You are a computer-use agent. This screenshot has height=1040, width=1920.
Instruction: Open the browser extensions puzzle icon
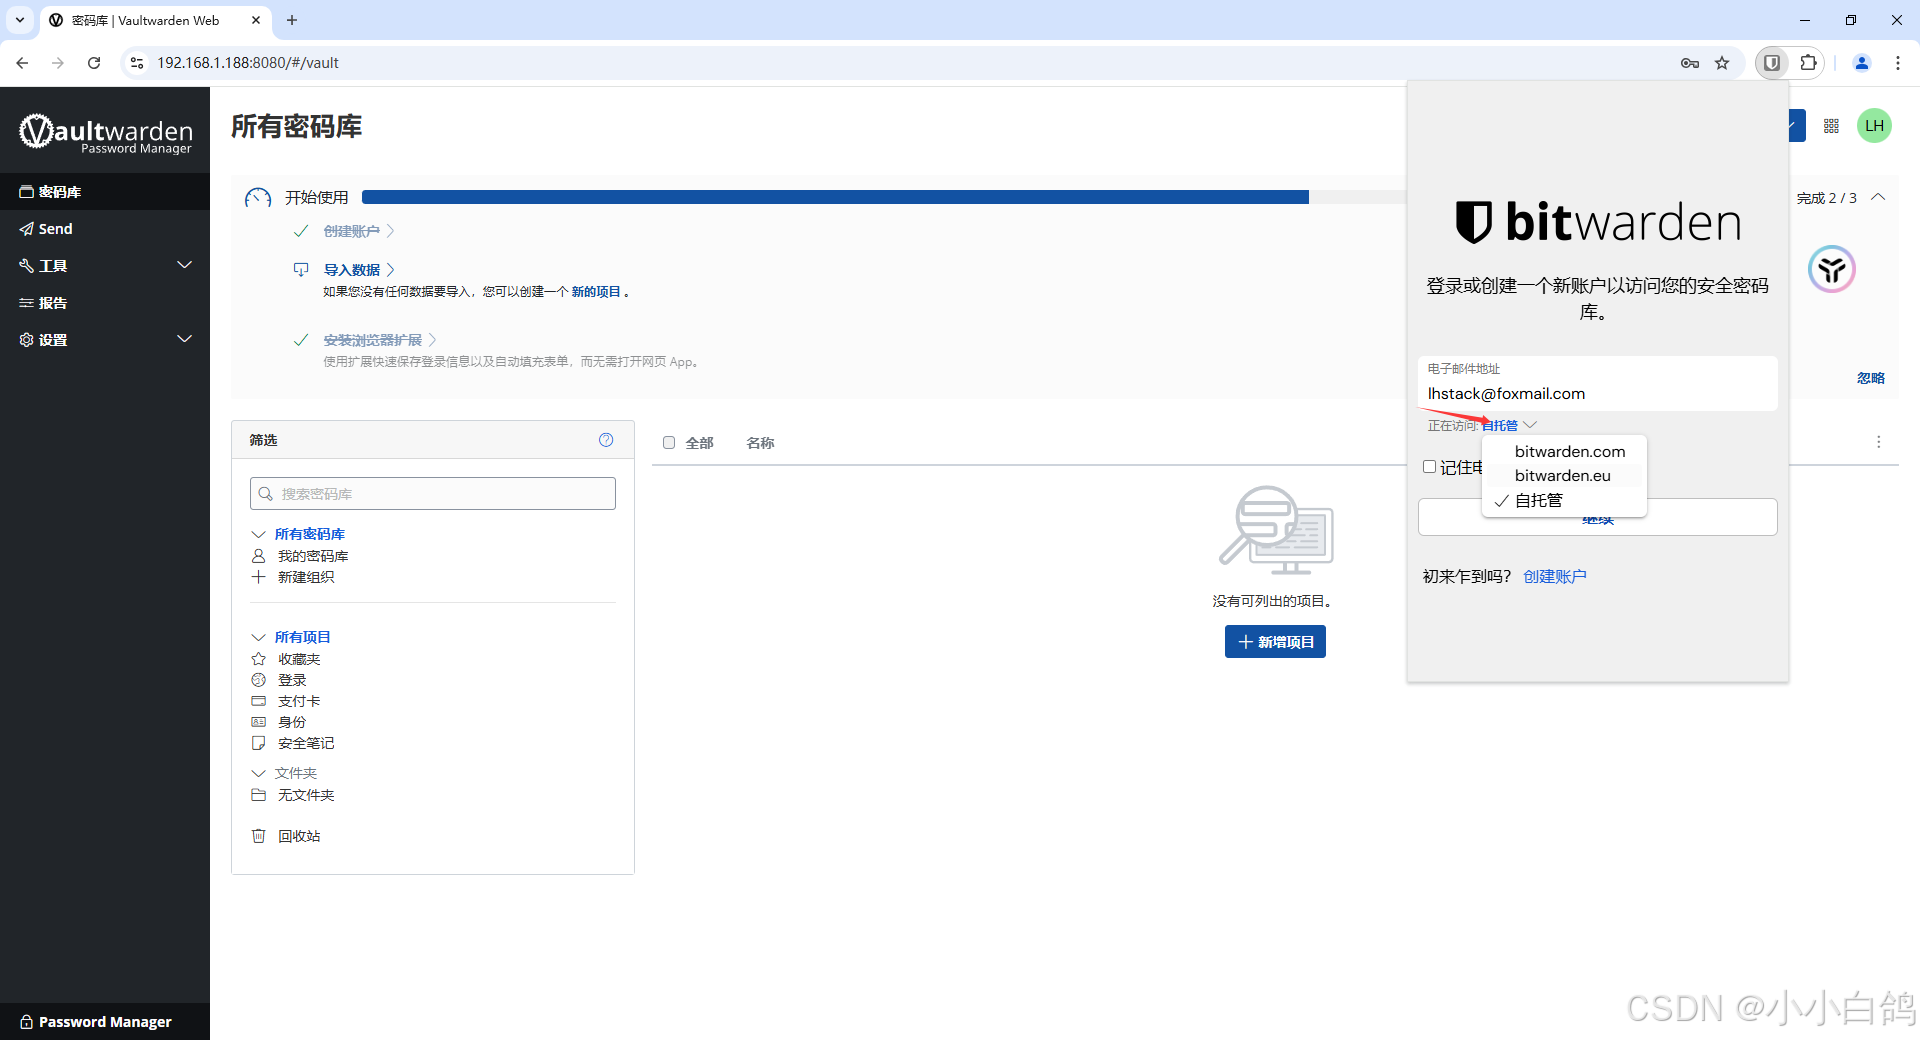click(x=1808, y=63)
